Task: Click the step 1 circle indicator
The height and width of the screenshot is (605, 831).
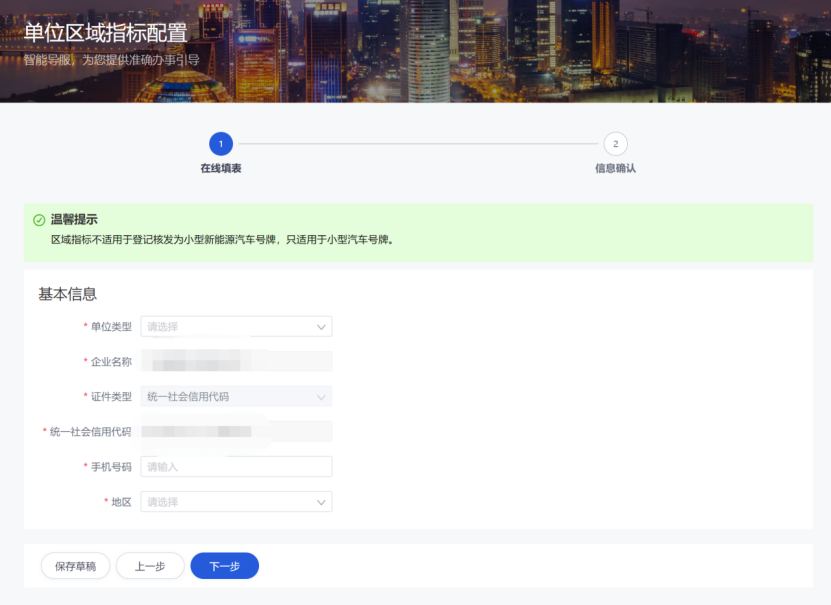Action: [x=221, y=144]
